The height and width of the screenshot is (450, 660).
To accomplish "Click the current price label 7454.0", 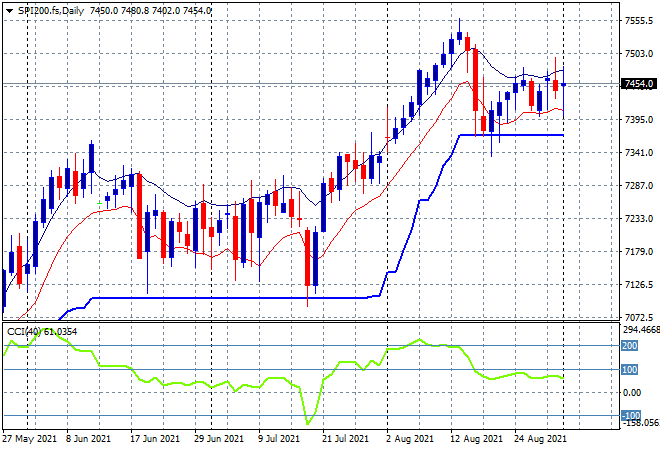I will [639, 84].
